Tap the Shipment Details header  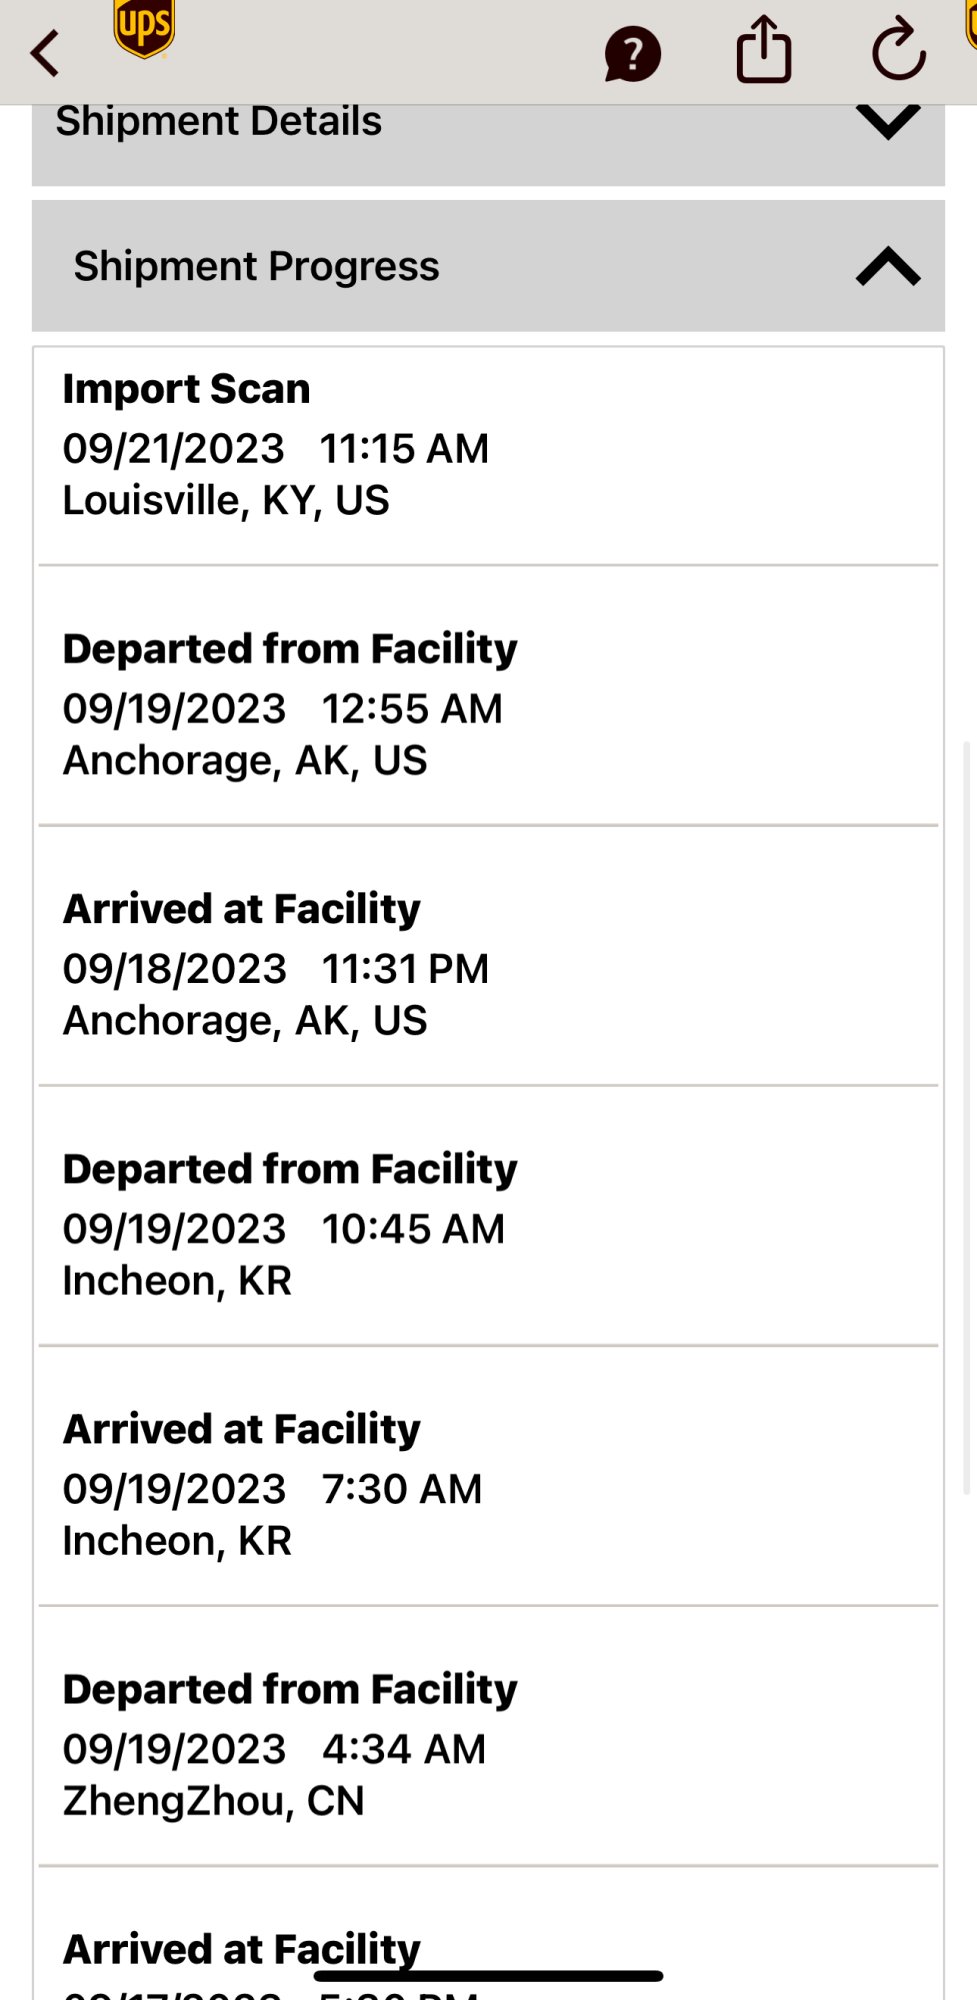pos(218,122)
